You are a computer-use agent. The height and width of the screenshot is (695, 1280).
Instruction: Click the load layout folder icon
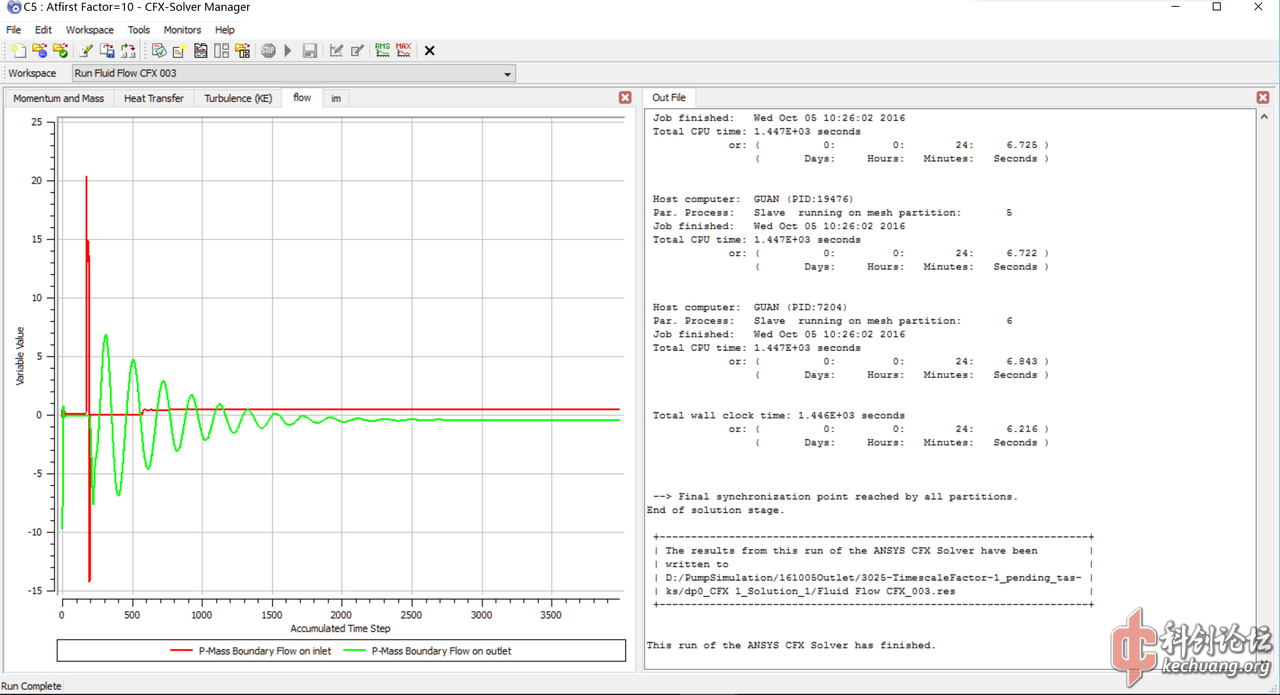[x=243, y=51]
